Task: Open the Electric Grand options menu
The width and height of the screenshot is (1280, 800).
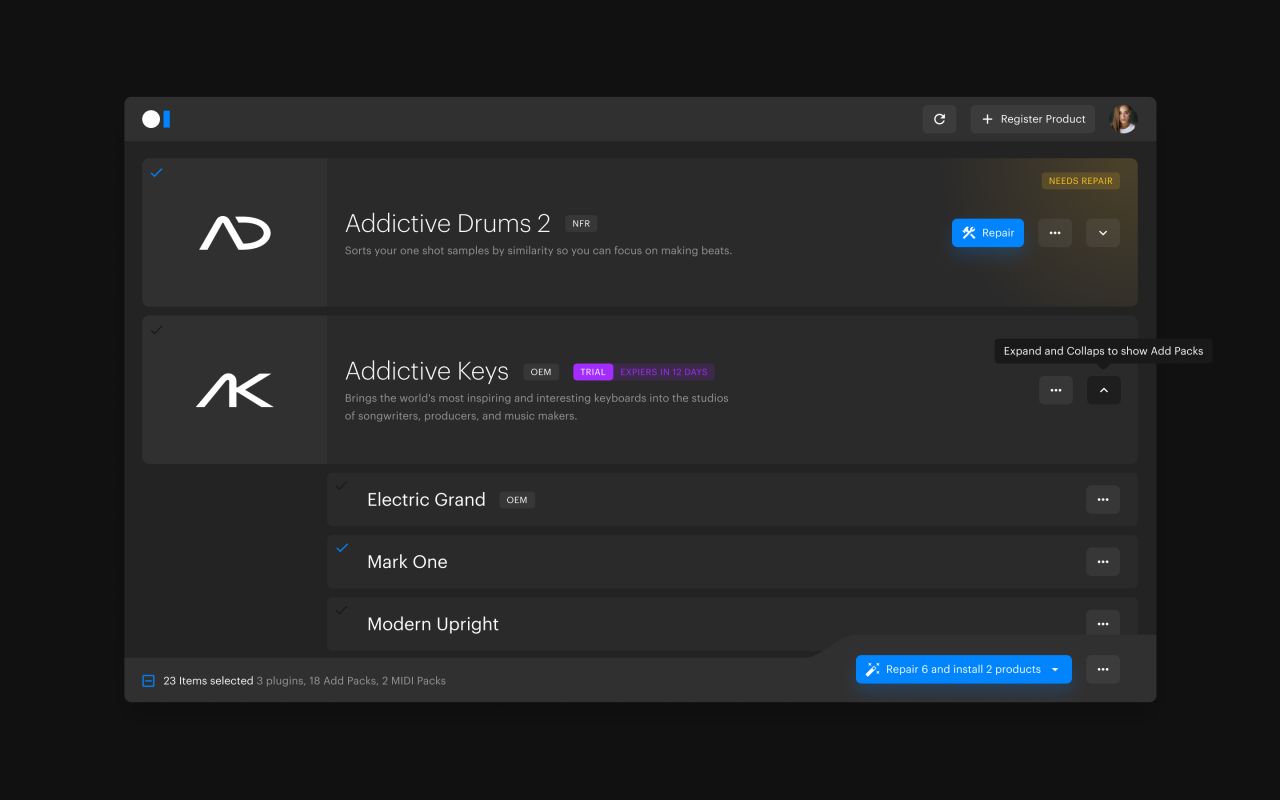Action: pyautogui.click(x=1102, y=499)
